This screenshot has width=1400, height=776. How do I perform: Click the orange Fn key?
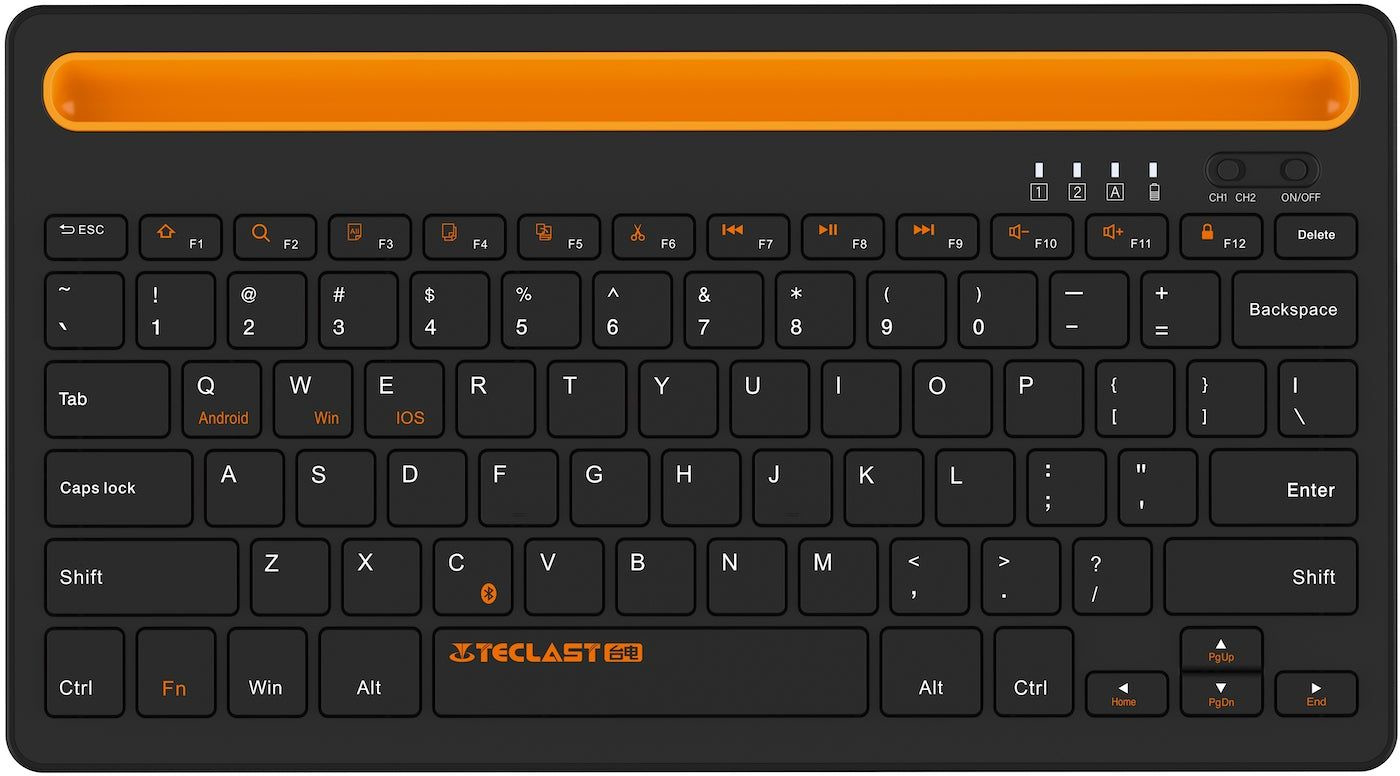click(x=175, y=672)
